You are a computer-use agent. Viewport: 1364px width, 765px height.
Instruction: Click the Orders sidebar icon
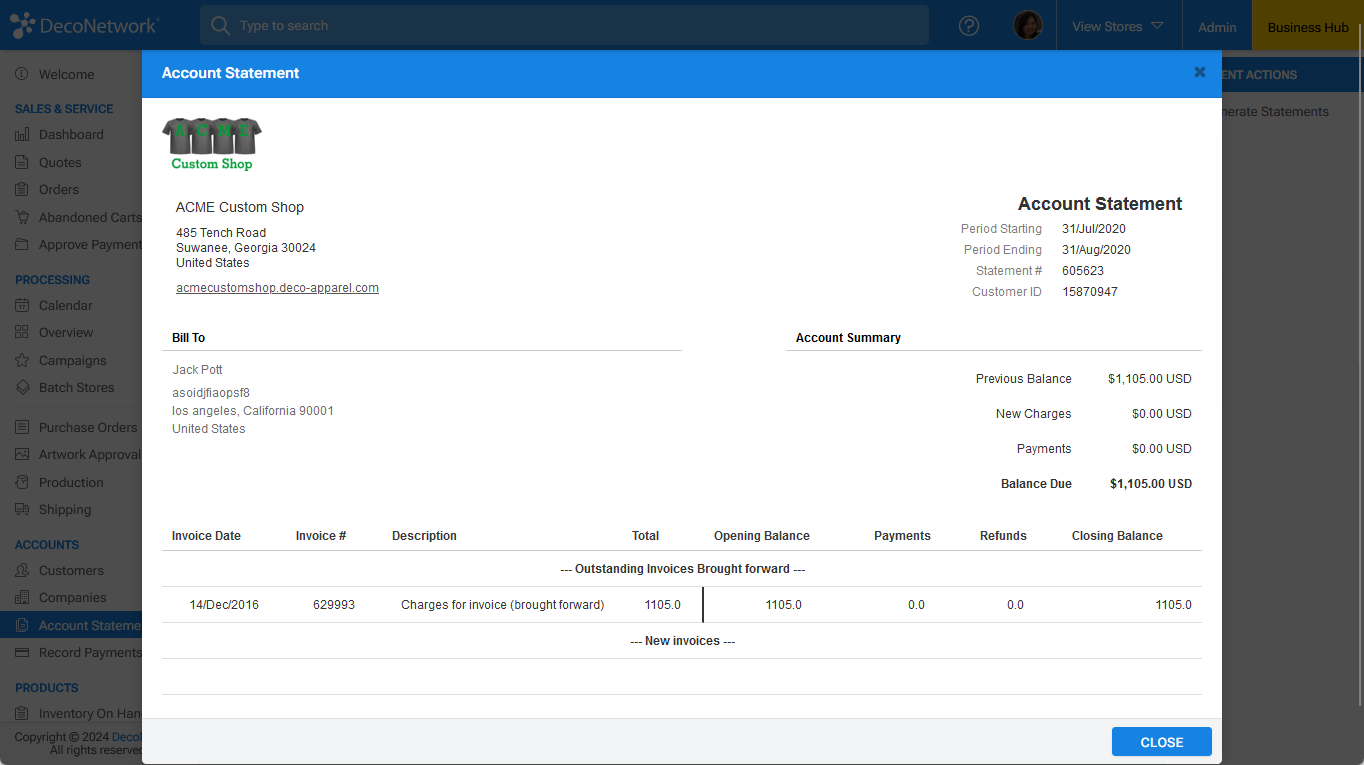(x=22, y=190)
